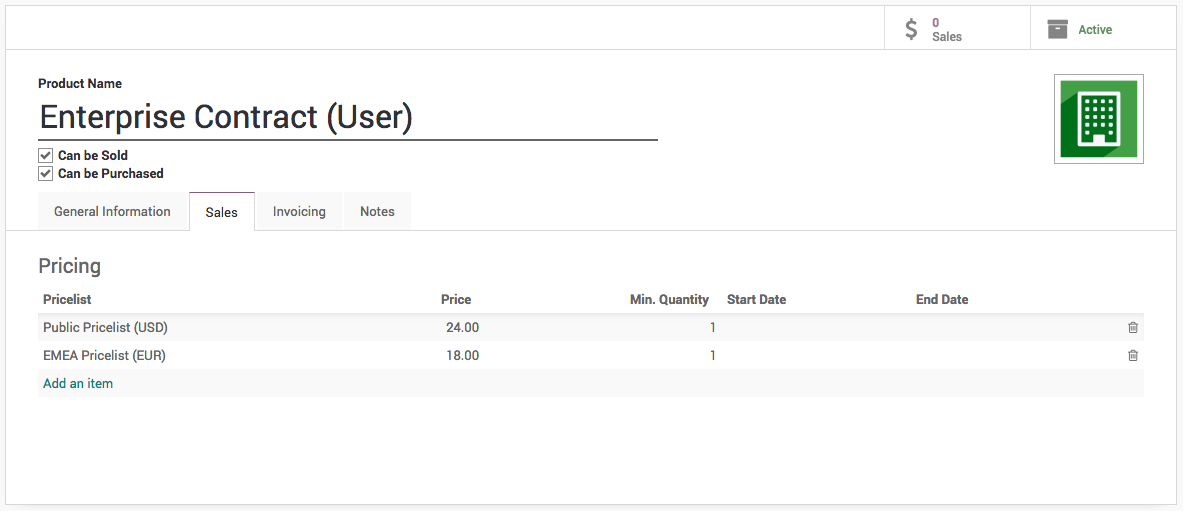Open the Notes tab

[x=377, y=212]
